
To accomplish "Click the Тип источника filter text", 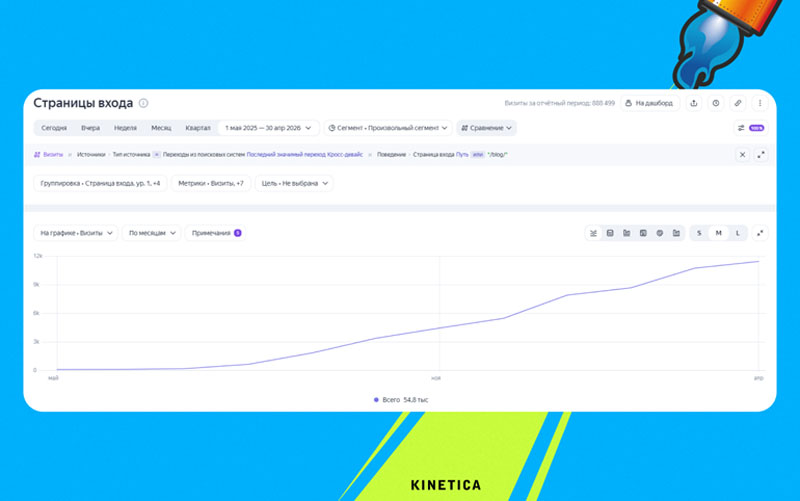I will 132,155.
